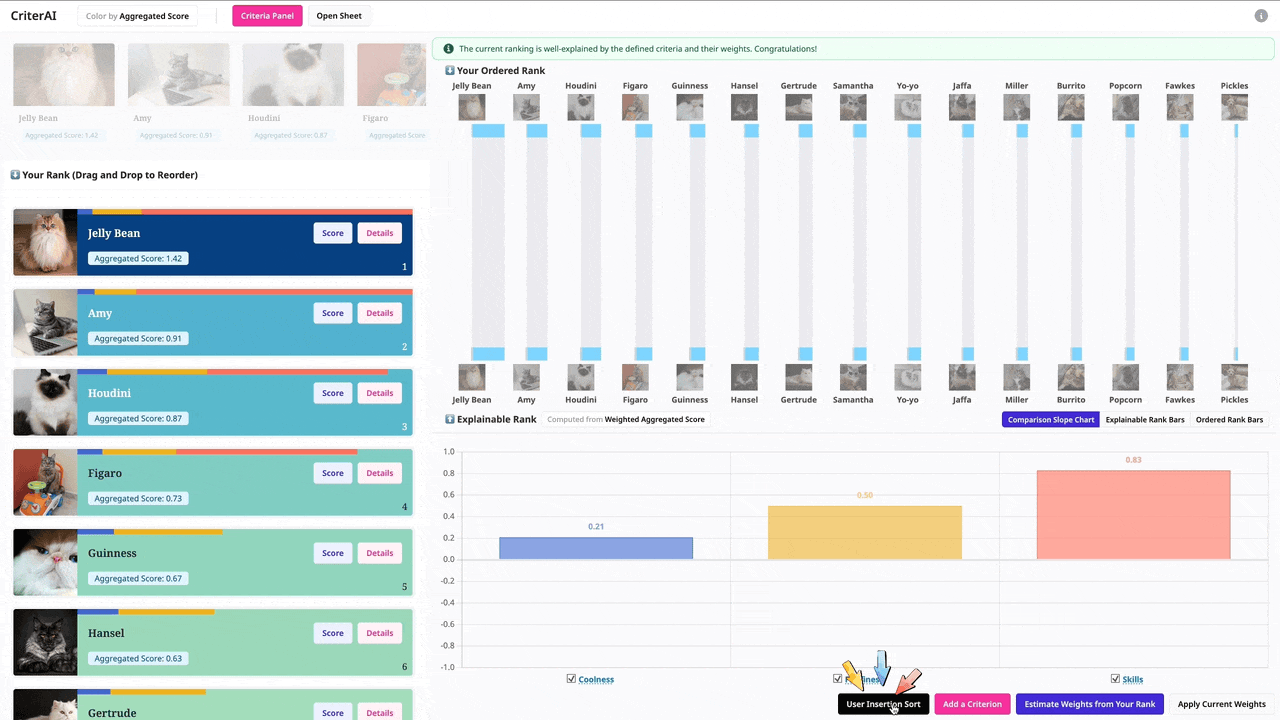Screen dimensions: 1280x720
Task: Click the arrow icon beside Explainable Rank
Action: (450, 419)
